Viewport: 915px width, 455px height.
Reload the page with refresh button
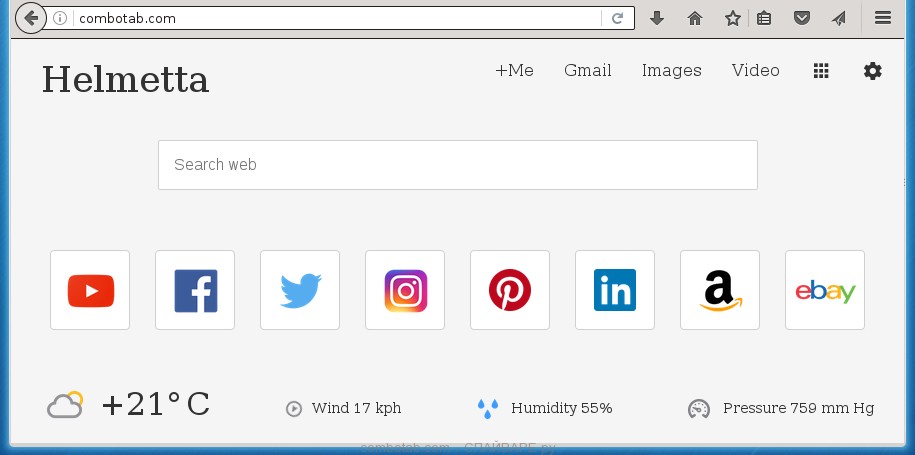(618, 18)
